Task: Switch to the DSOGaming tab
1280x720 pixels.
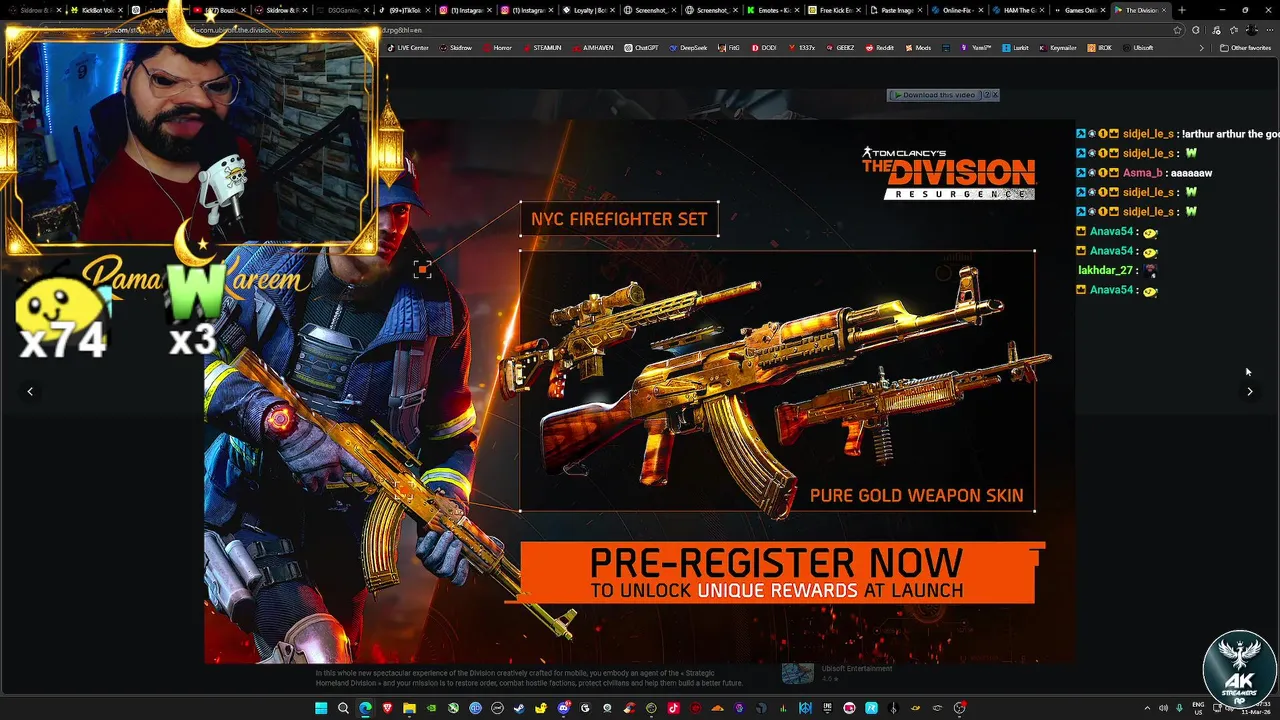Action: click(x=343, y=10)
